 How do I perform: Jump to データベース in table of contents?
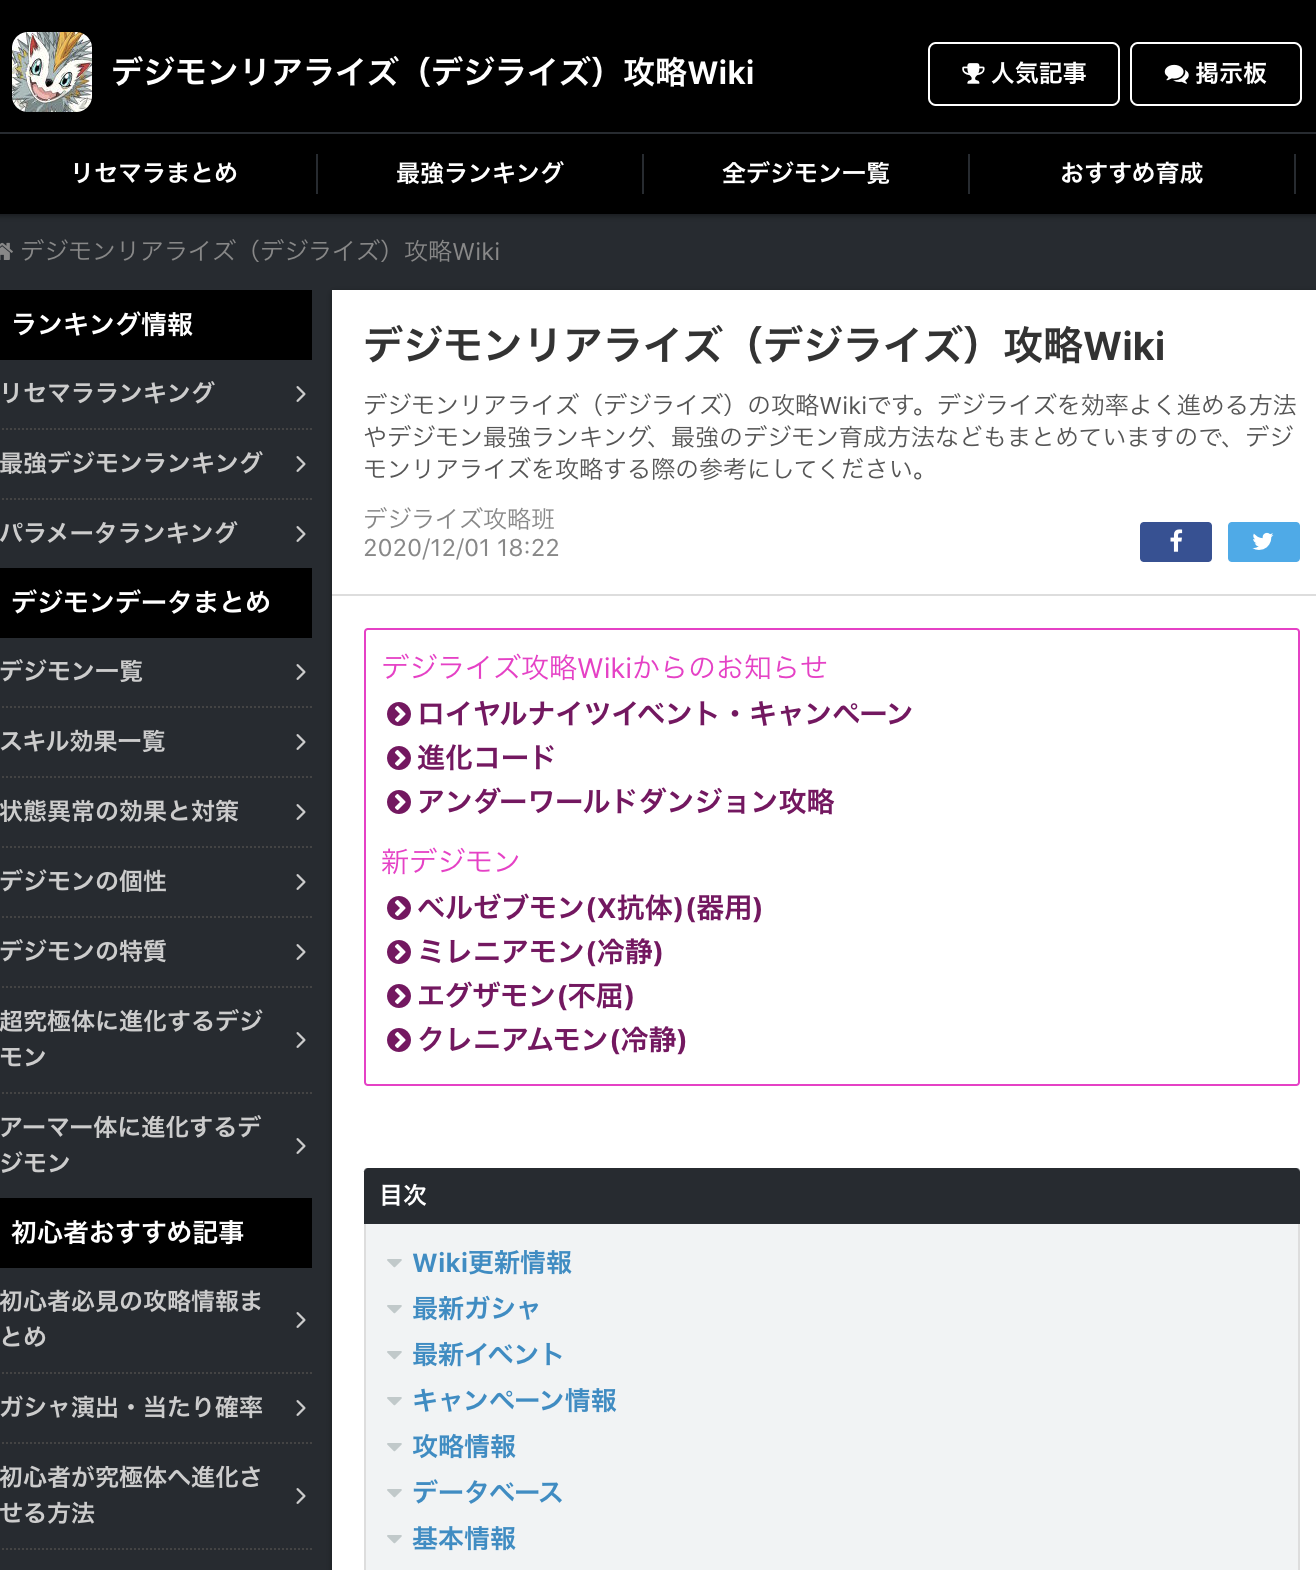(488, 1493)
